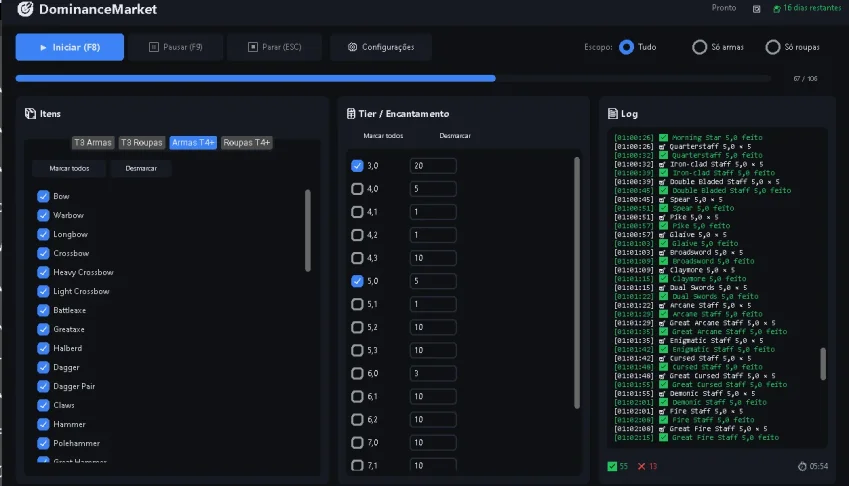Click the green success counter icon
Image resolution: width=849 pixels, height=486 pixels.
pyautogui.click(x=612, y=466)
